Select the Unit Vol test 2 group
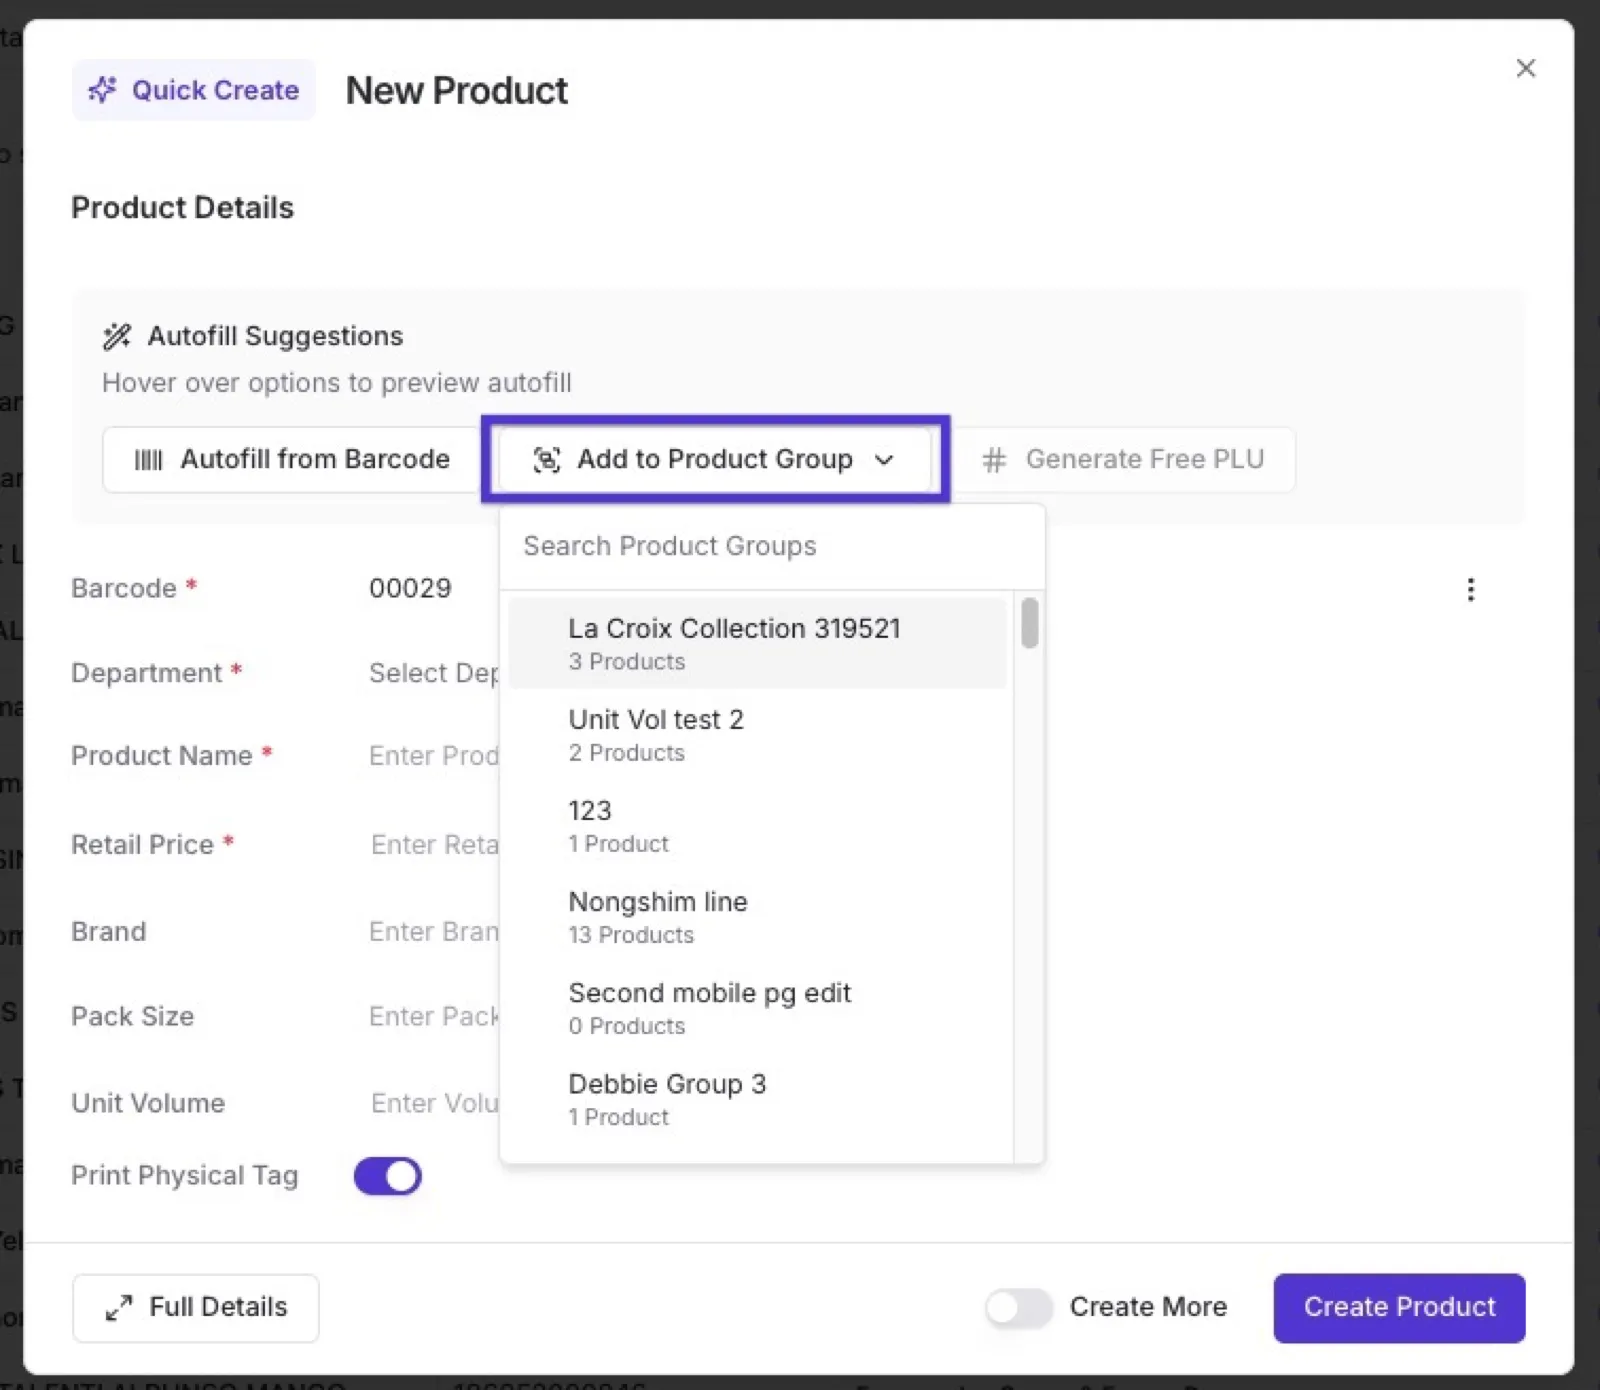The height and width of the screenshot is (1390, 1600). point(758,734)
